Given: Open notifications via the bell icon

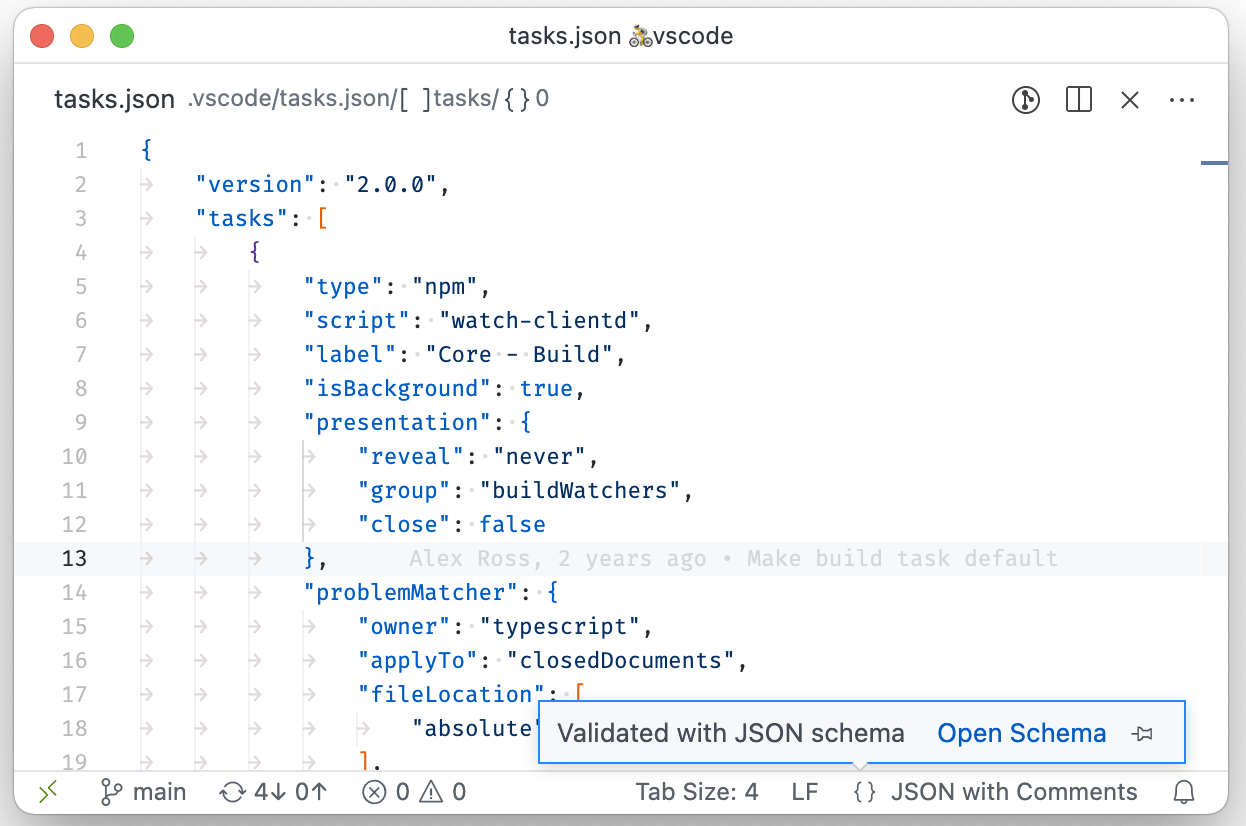Looking at the screenshot, I should pyautogui.click(x=1184, y=791).
